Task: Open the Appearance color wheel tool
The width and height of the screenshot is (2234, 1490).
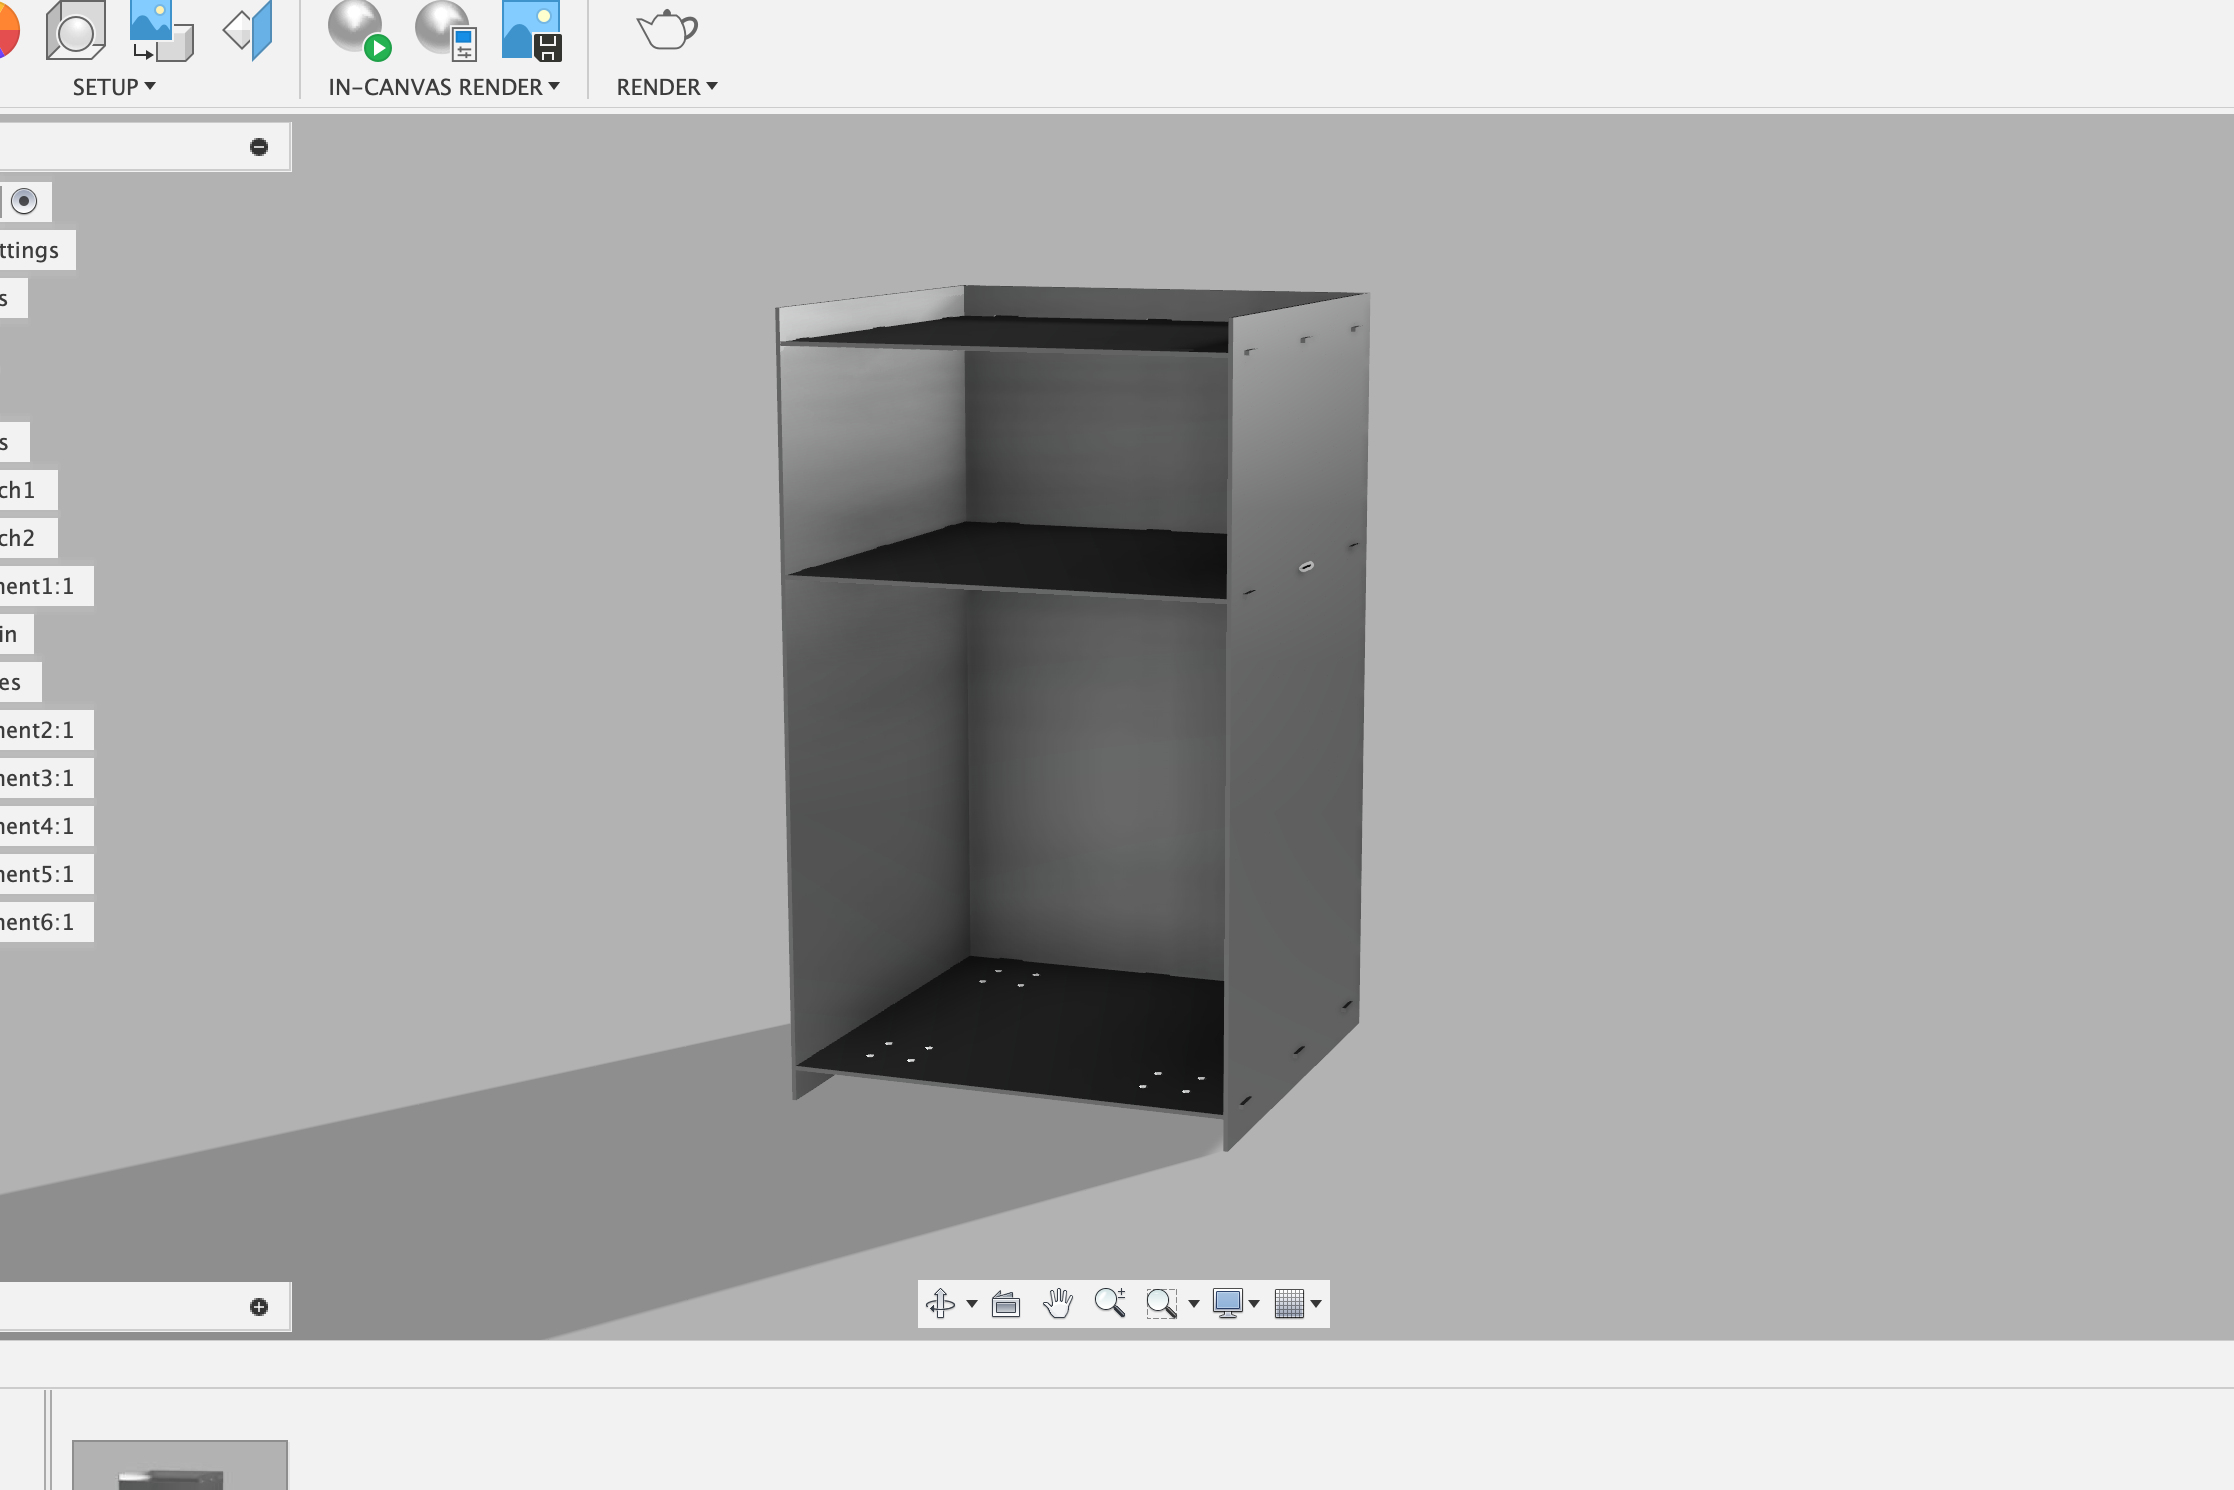Action: coord(8,30)
